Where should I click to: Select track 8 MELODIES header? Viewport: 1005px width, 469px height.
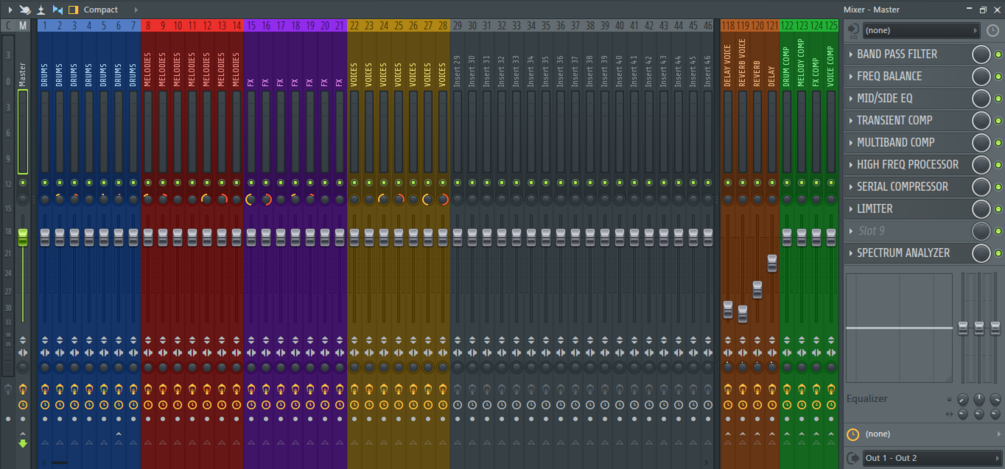148,26
